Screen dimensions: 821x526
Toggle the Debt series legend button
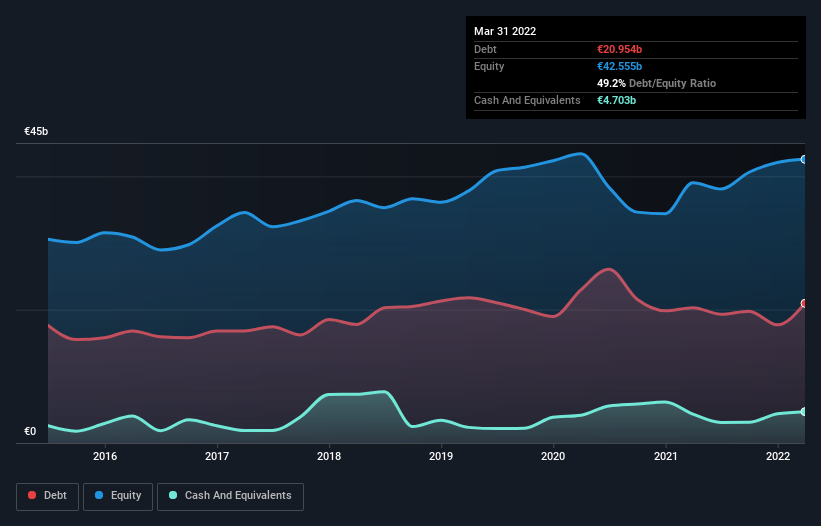[47, 496]
